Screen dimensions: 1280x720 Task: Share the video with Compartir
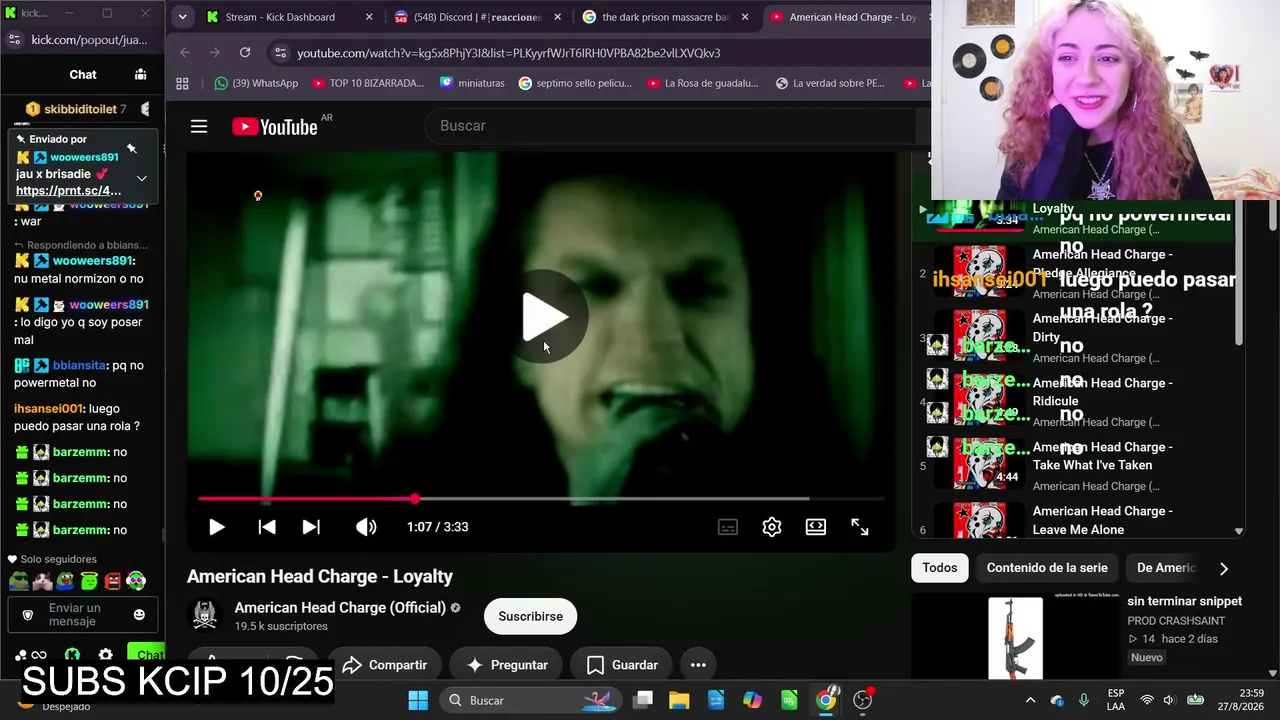pos(384,665)
